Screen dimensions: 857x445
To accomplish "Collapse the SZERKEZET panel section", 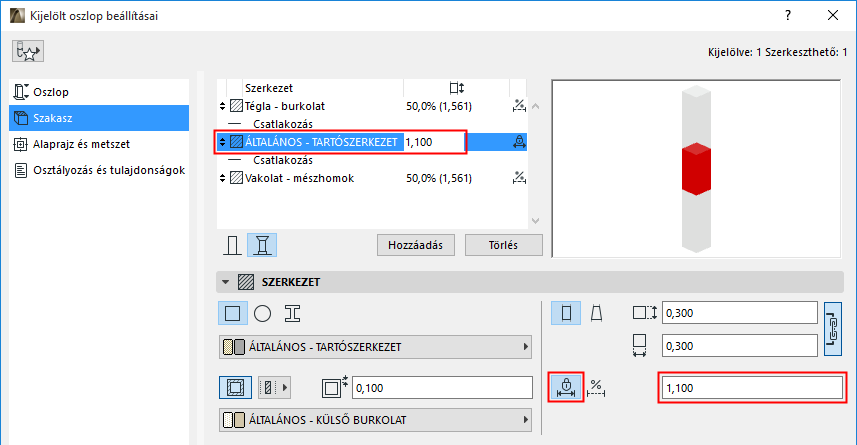I will pyautogui.click(x=226, y=283).
